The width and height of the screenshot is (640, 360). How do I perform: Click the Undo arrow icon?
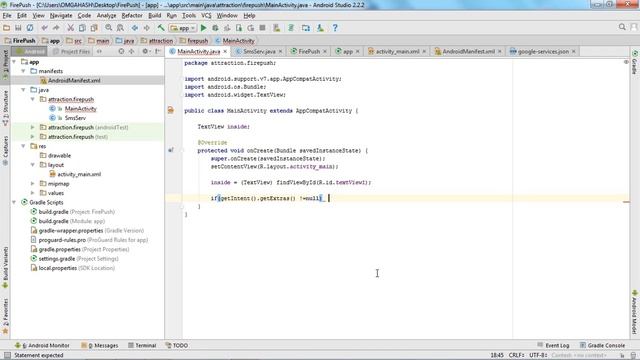coord(44,28)
